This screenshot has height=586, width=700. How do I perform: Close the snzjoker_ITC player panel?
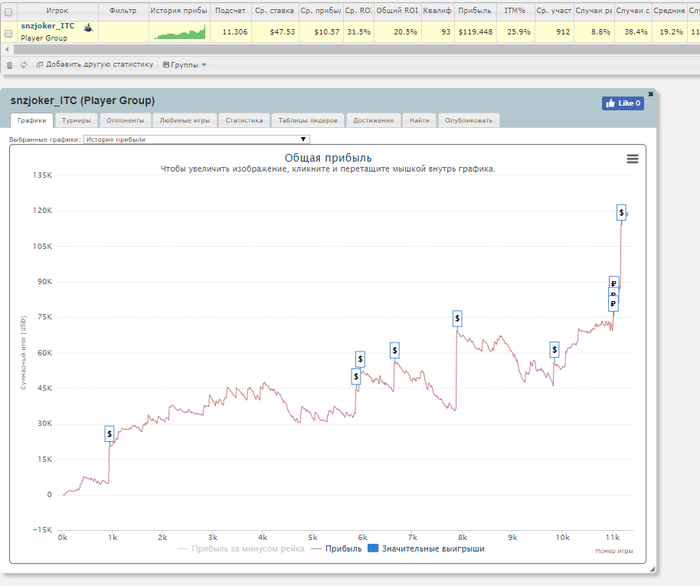point(650,94)
